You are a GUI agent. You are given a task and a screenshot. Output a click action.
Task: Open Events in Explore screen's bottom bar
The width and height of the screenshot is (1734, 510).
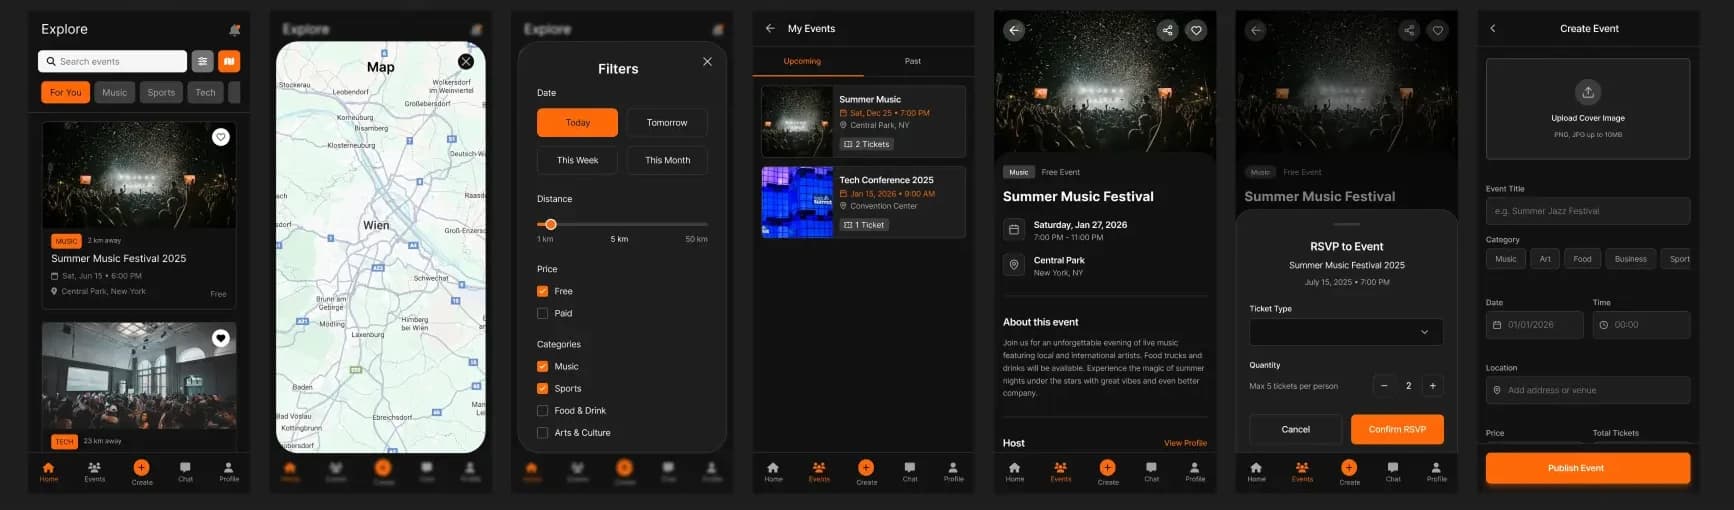tap(94, 472)
